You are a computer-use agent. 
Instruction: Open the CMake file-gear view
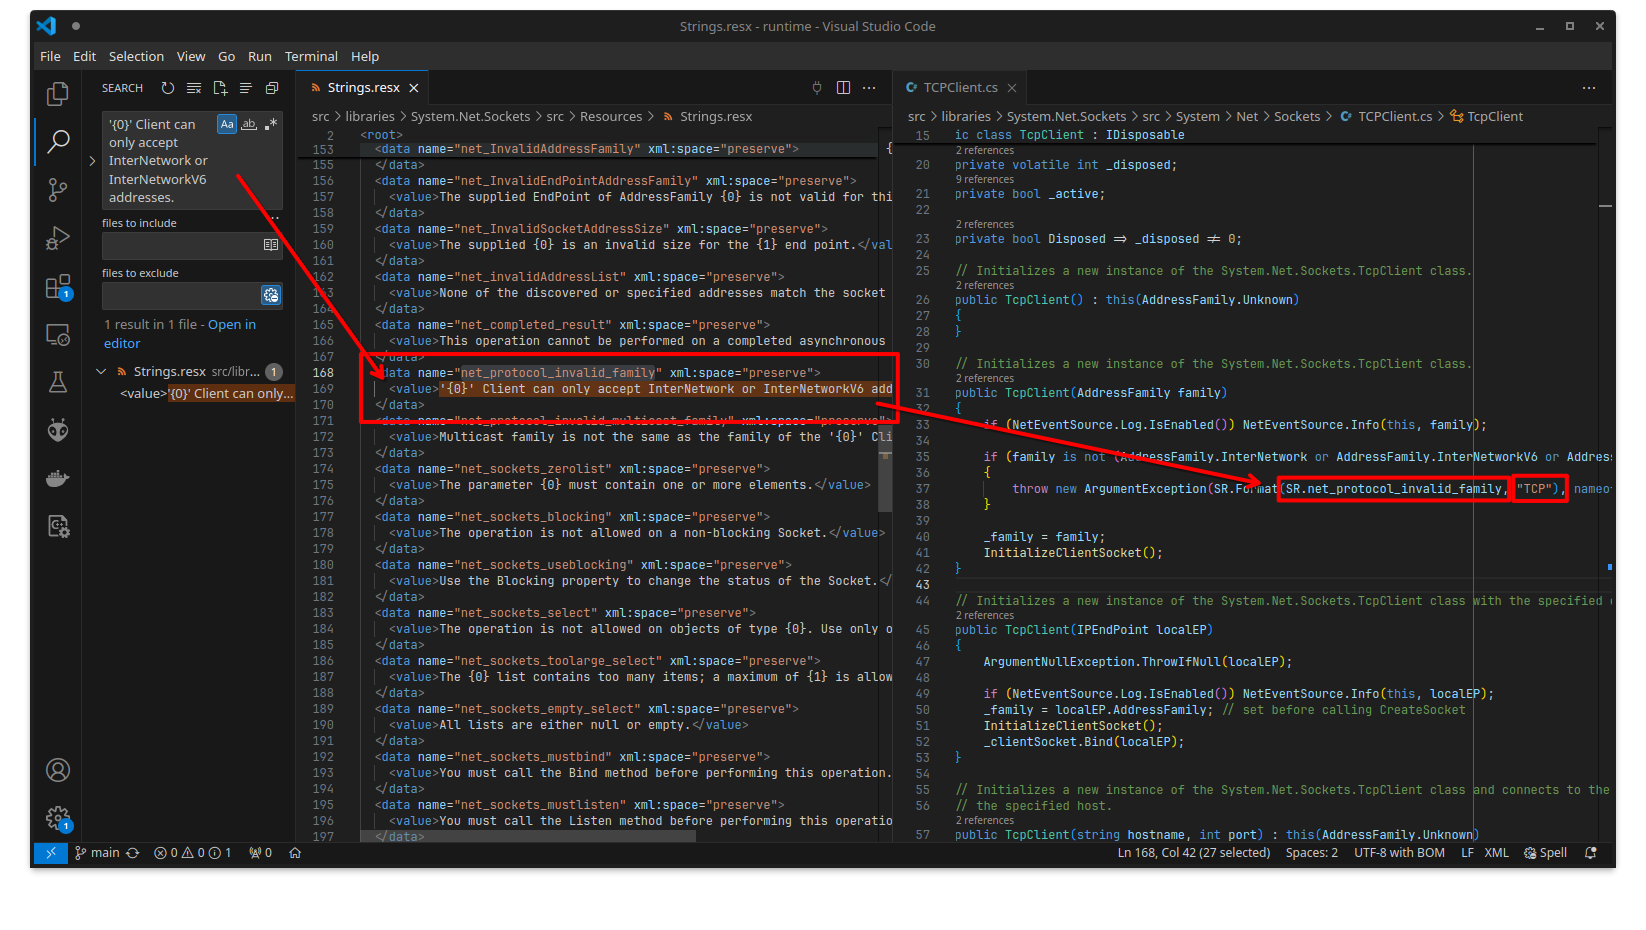58,526
